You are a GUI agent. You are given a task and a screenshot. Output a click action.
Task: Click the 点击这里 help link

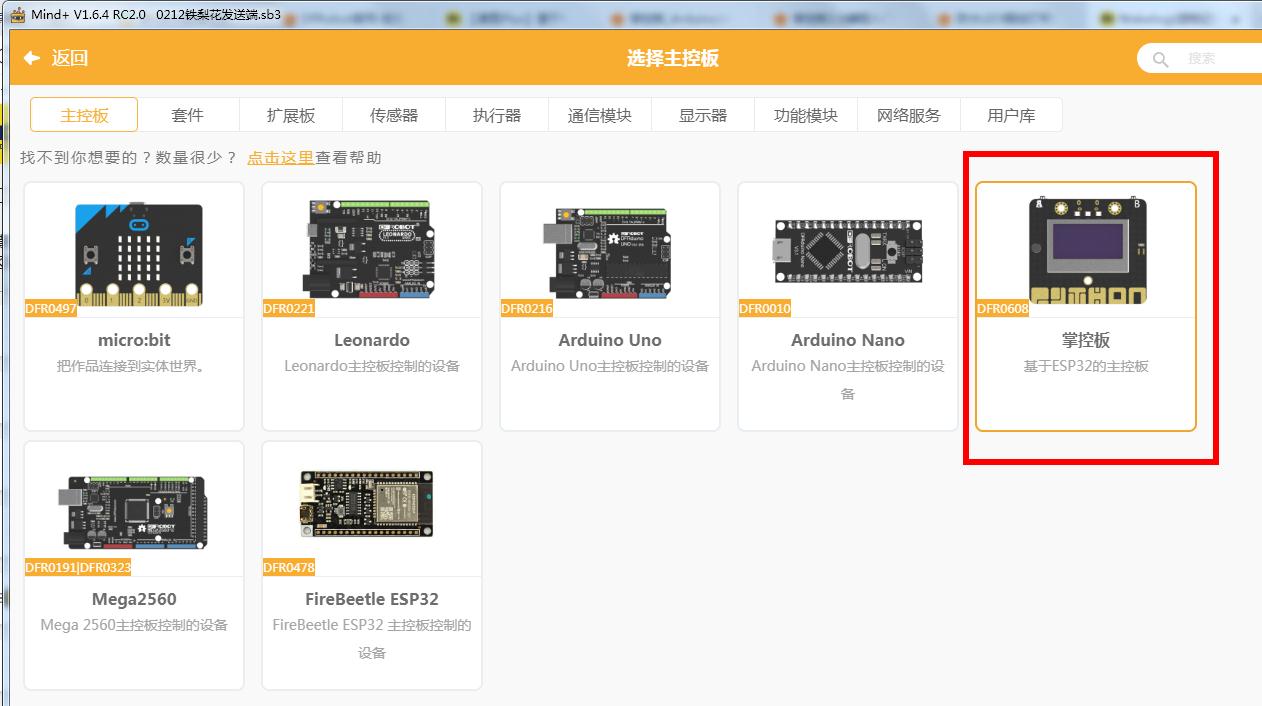(281, 157)
